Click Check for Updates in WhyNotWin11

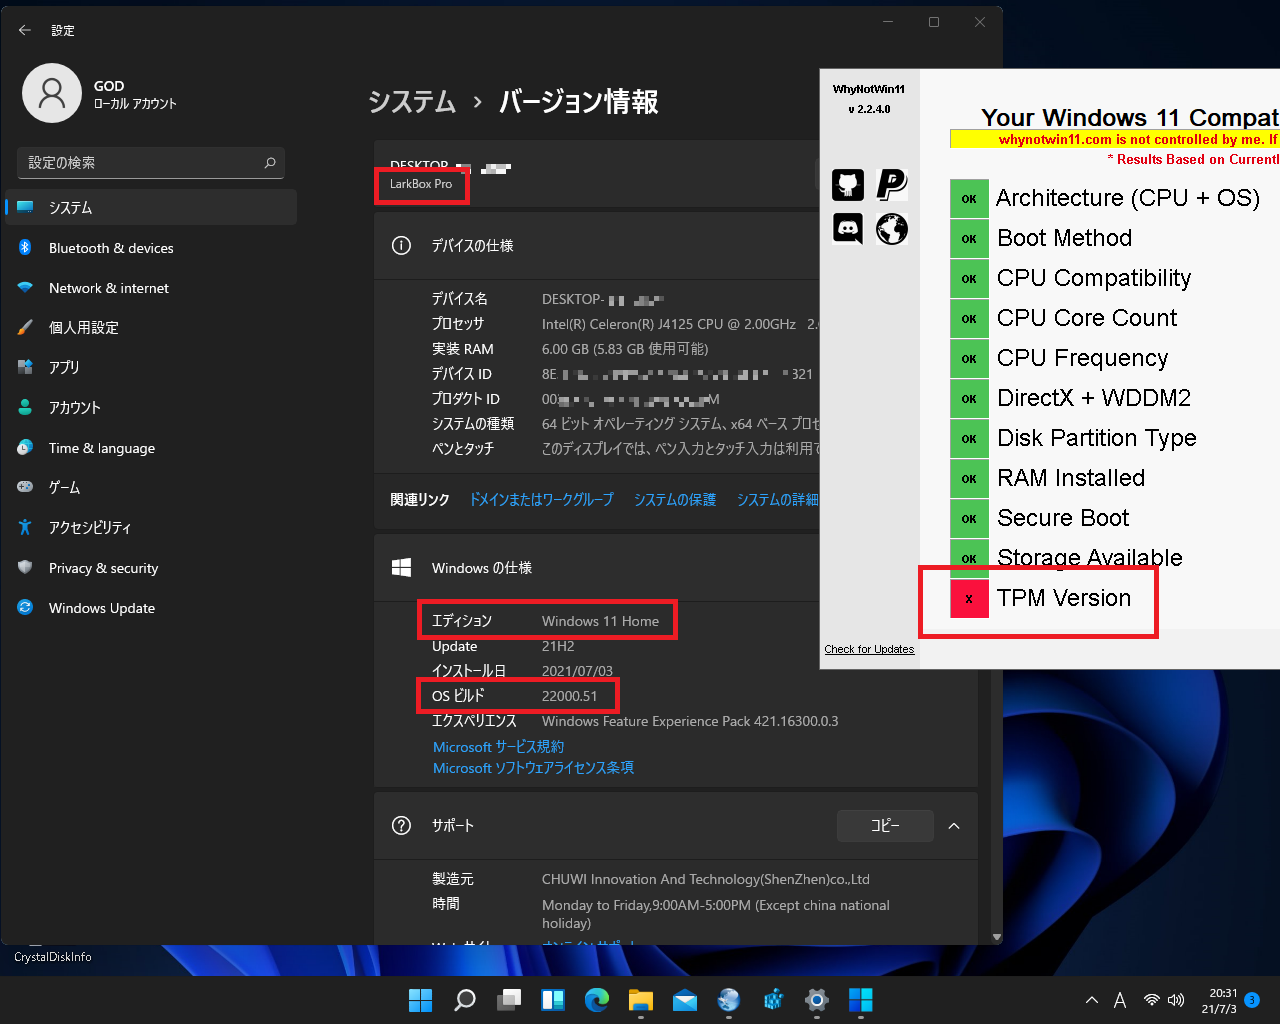click(x=869, y=649)
